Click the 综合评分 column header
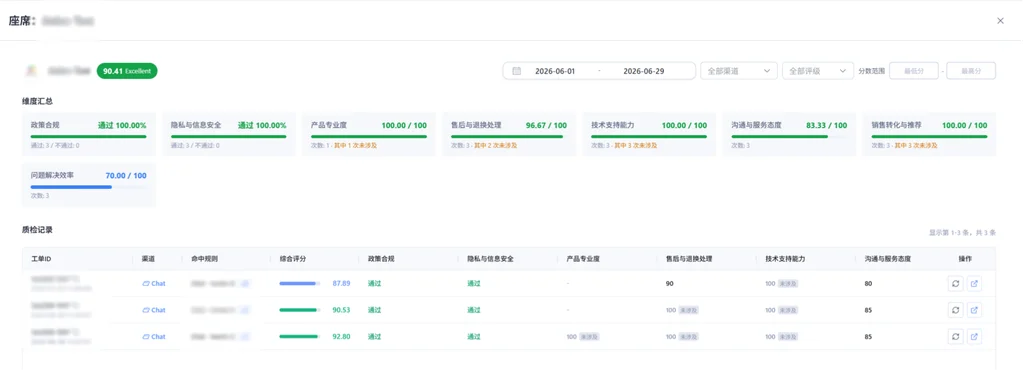This screenshot has width=1024, height=370. coord(293,259)
